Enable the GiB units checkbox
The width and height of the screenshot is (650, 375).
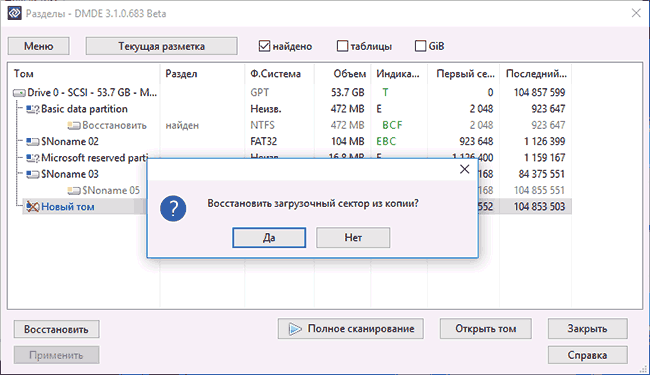[x=420, y=46]
